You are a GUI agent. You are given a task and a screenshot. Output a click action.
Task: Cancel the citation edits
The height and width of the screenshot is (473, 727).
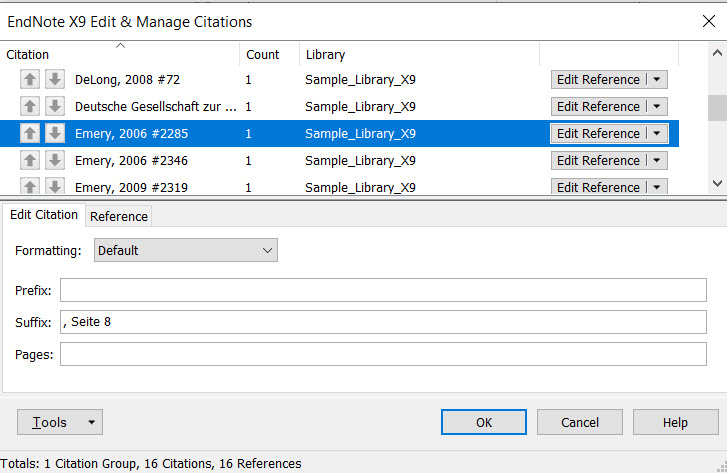click(x=580, y=422)
